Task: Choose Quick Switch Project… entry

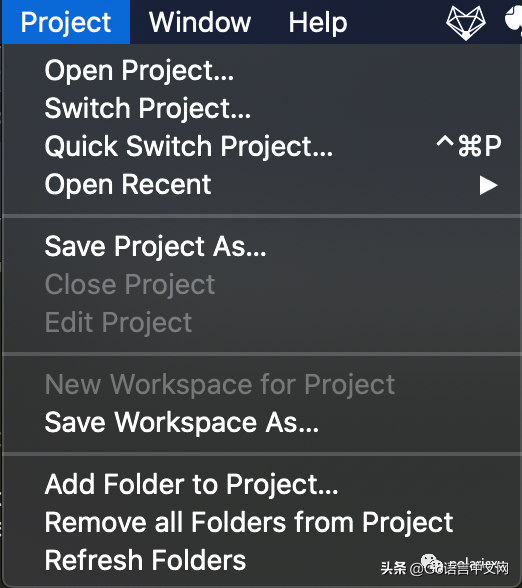Action: (261, 146)
